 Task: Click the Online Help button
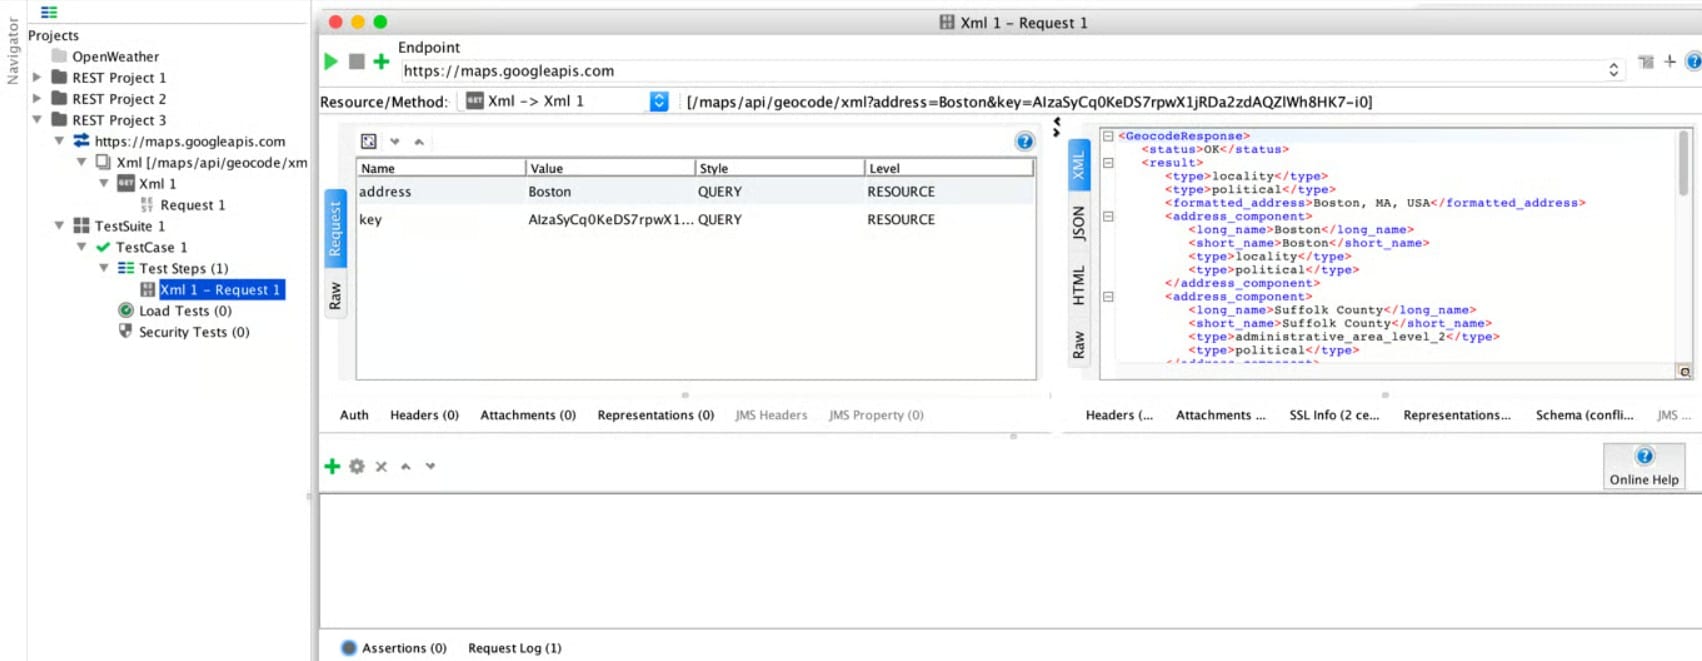pos(1644,466)
